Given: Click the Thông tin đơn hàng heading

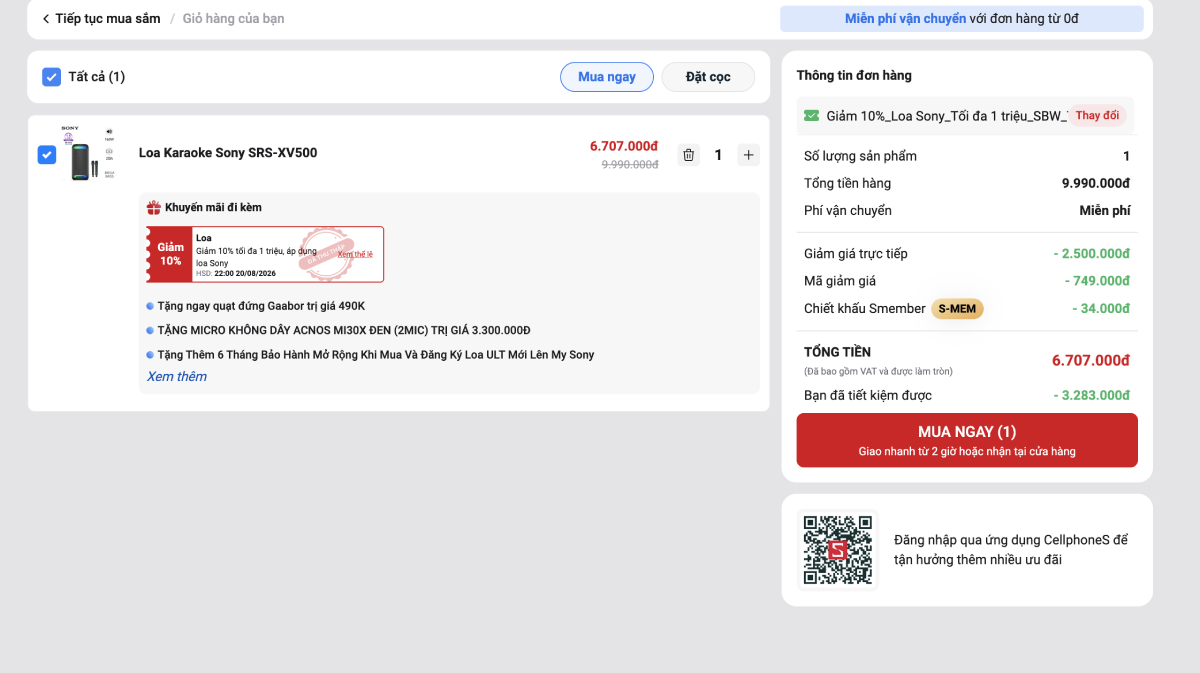Looking at the screenshot, I should point(854,76).
